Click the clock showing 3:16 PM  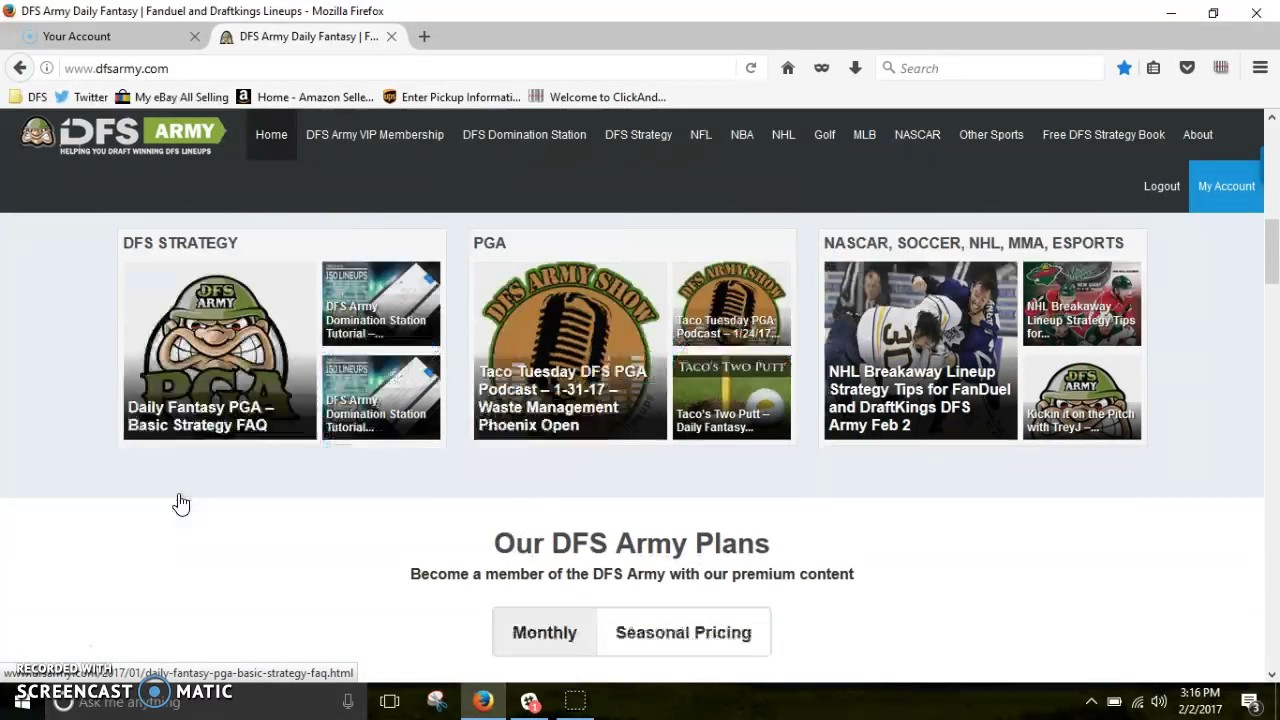coord(1200,692)
